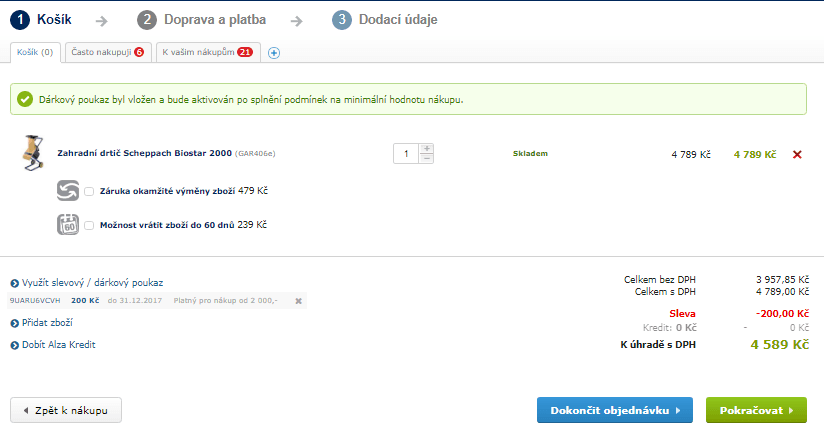Click the red 6 badge on Často nakupuji
The image size is (824, 441).
coord(139,52)
